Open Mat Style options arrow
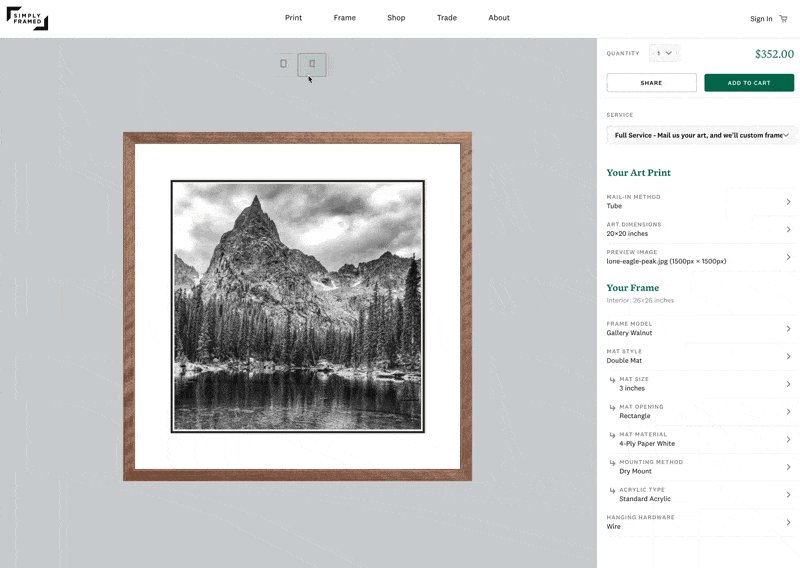This screenshot has height=568, width=800. [x=788, y=356]
